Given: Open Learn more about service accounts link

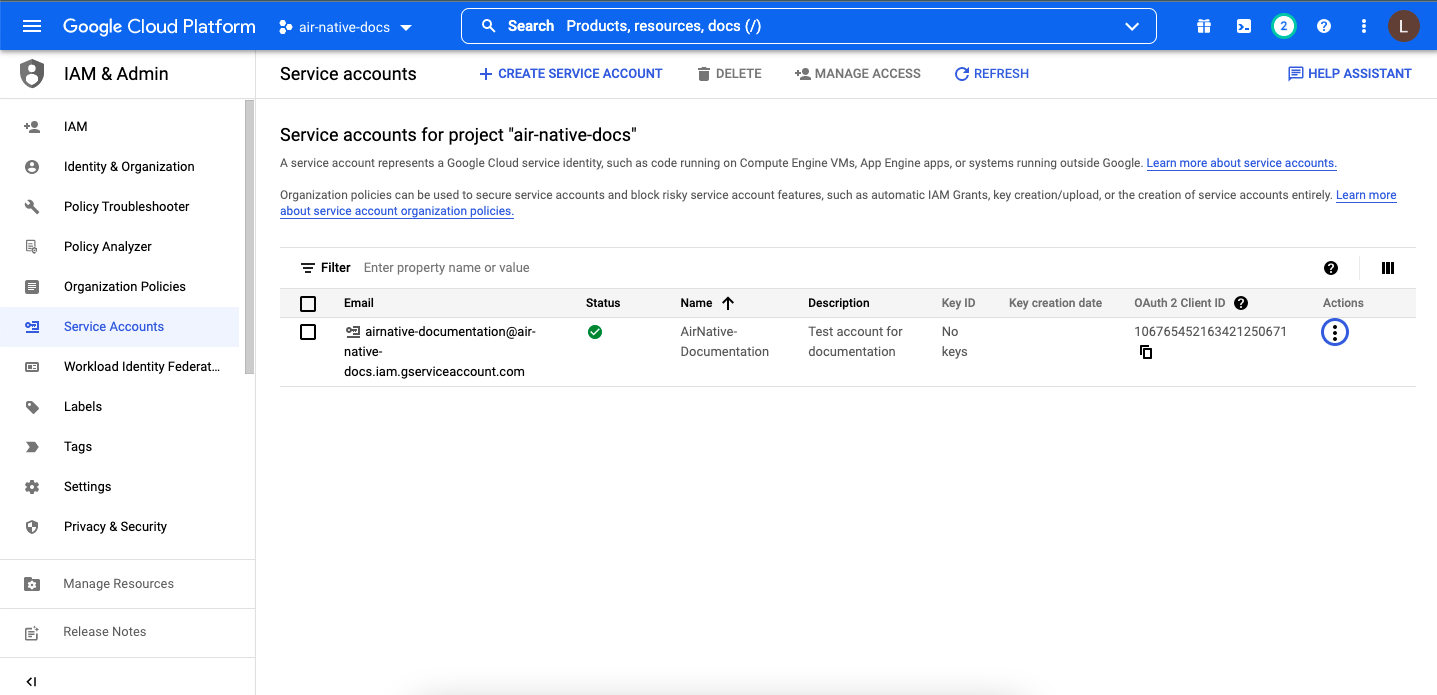Looking at the screenshot, I should pyautogui.click(x=1241, y=163).
